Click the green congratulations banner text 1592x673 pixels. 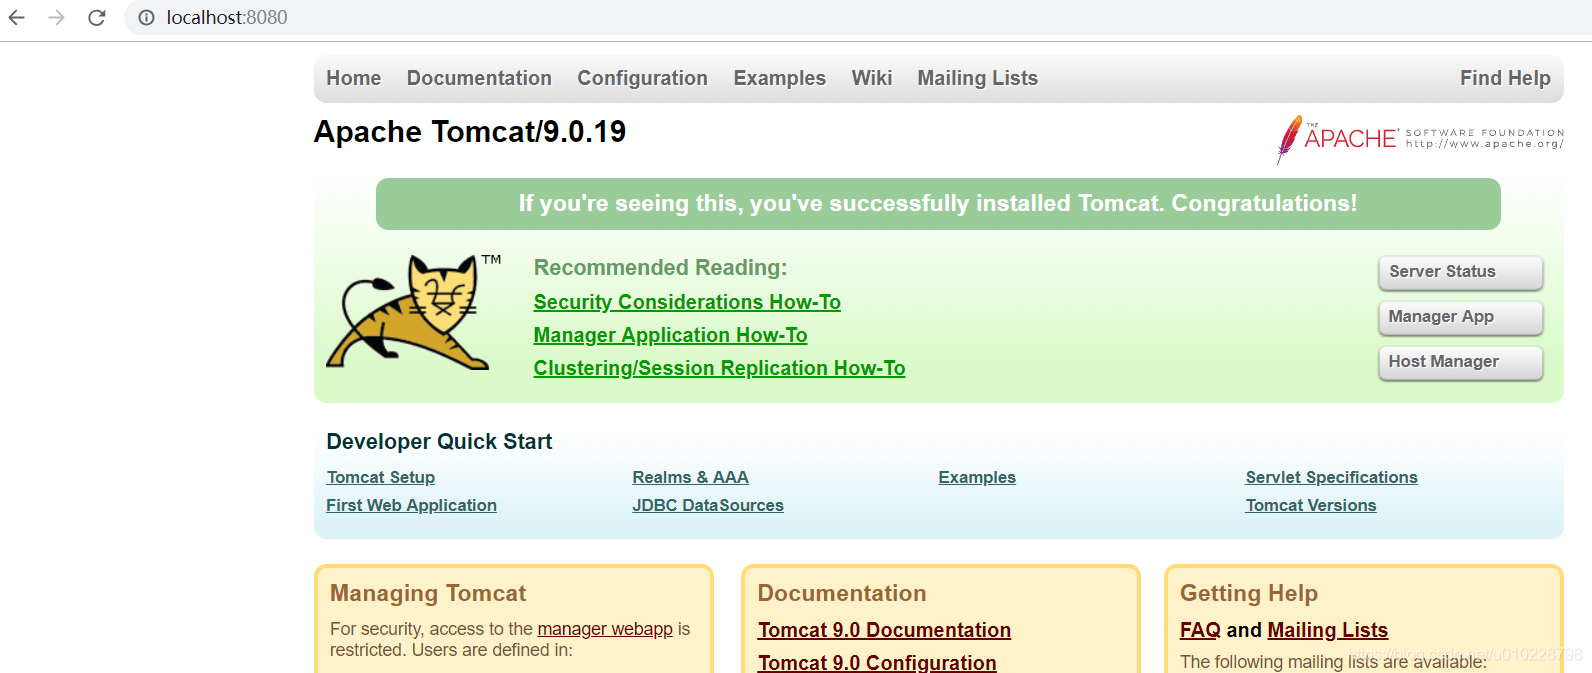coord(938,203)
